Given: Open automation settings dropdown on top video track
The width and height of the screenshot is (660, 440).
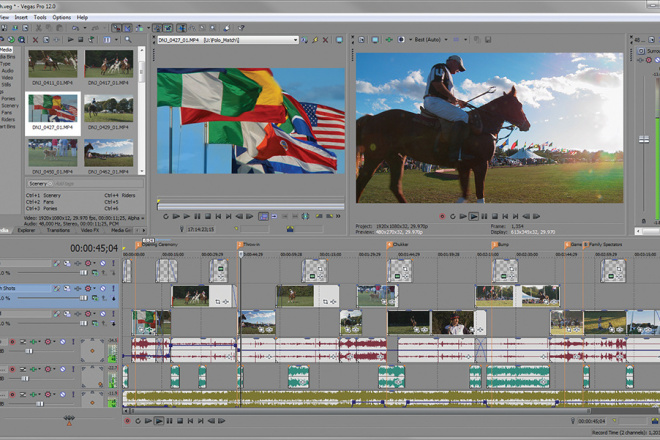Looking at the screenshot, I should (x=94, y=263).
